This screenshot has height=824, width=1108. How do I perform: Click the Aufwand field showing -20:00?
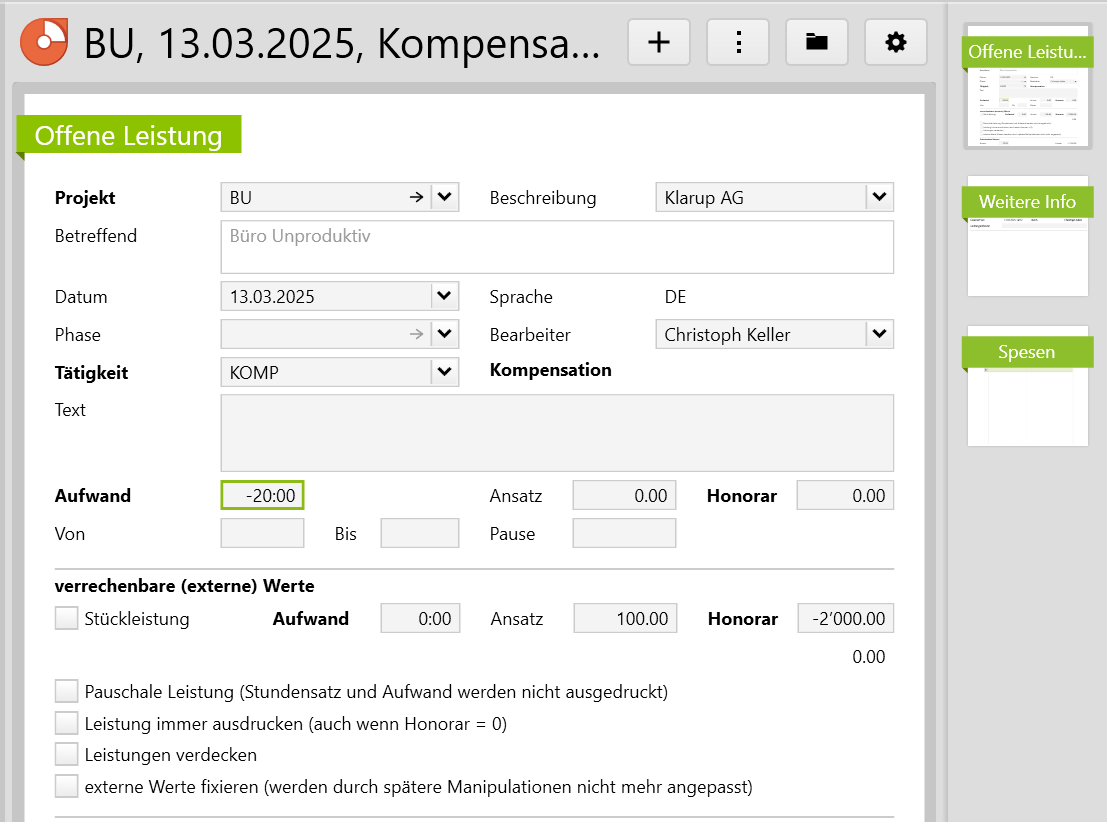click(x=262, y=496)
